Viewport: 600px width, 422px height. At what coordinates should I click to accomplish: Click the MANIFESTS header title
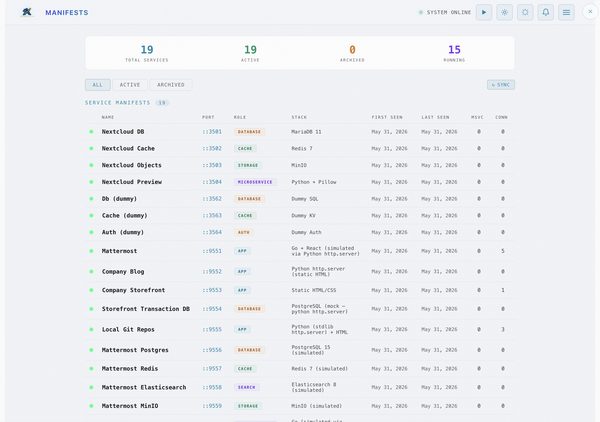[x=67, y=13]
